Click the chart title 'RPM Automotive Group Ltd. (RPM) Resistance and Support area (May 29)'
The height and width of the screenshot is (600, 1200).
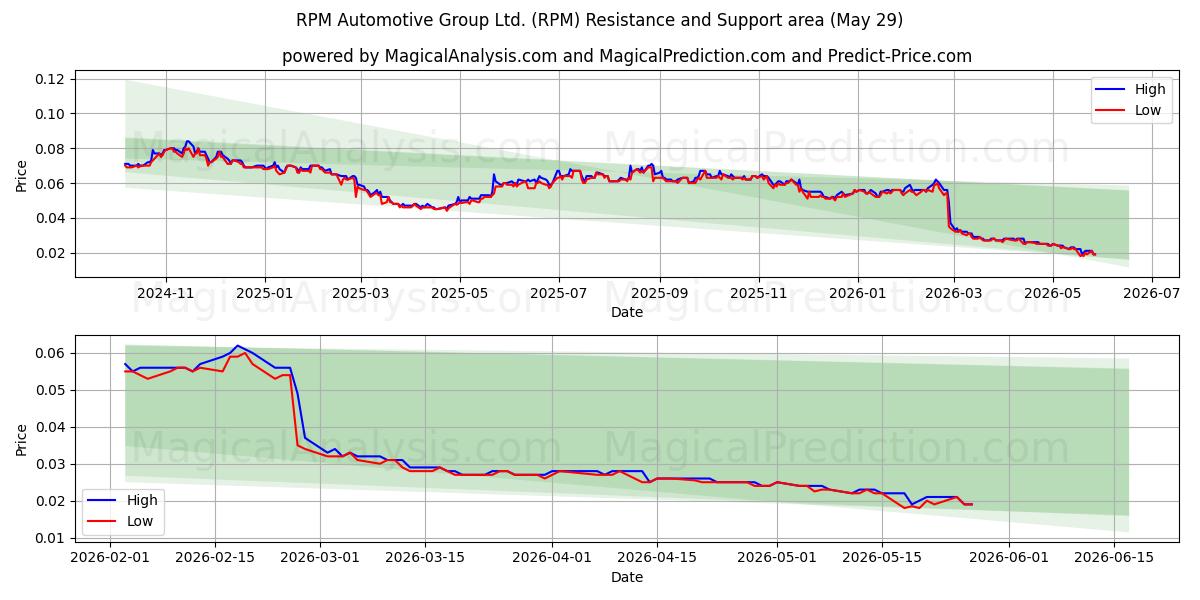tap(600, 20)
